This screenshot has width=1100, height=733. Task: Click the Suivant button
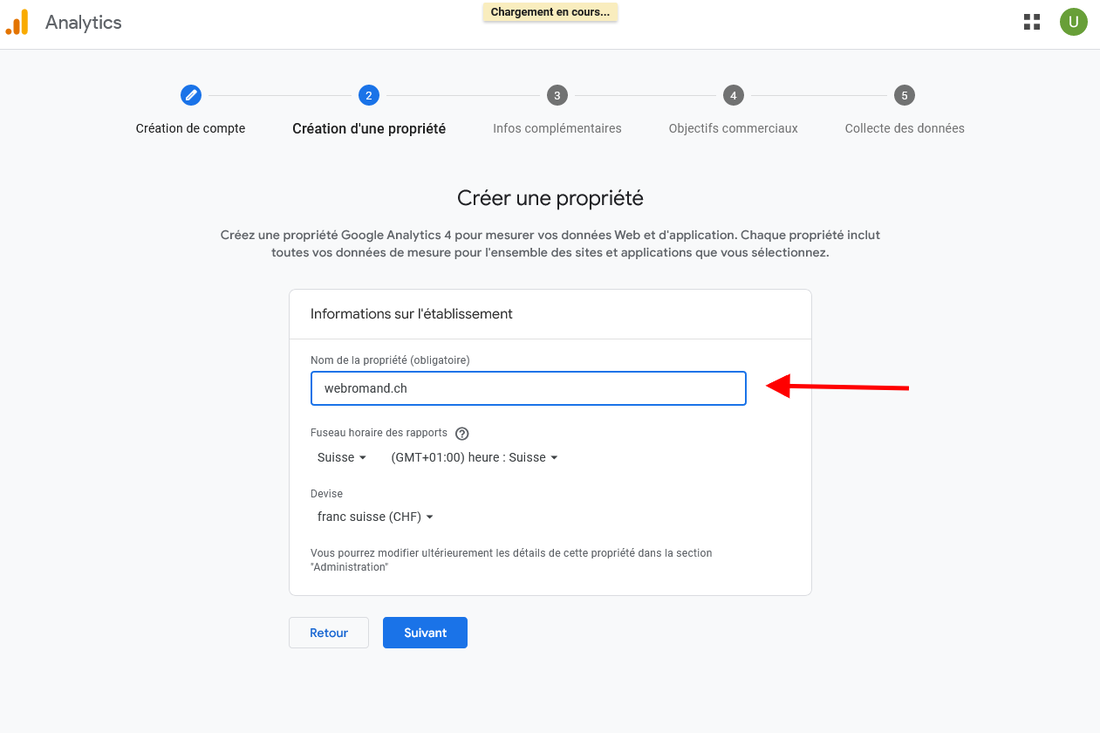point(425,633)
